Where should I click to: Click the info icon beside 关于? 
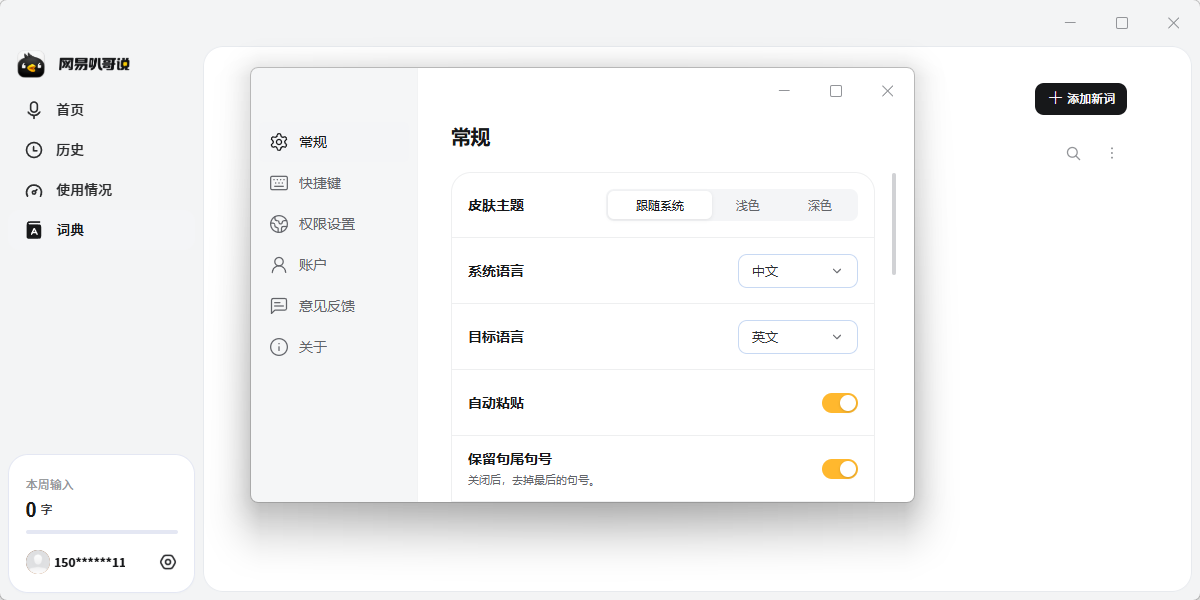pos(279,347)
